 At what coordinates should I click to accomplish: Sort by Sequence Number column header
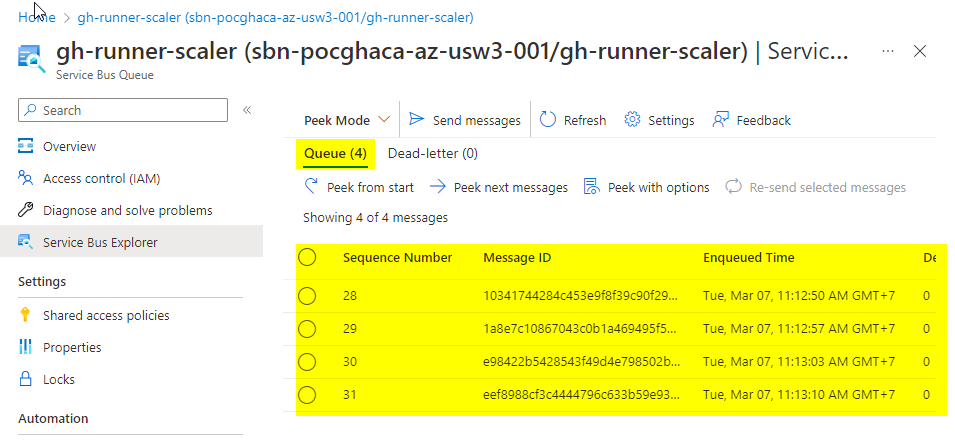398,258
